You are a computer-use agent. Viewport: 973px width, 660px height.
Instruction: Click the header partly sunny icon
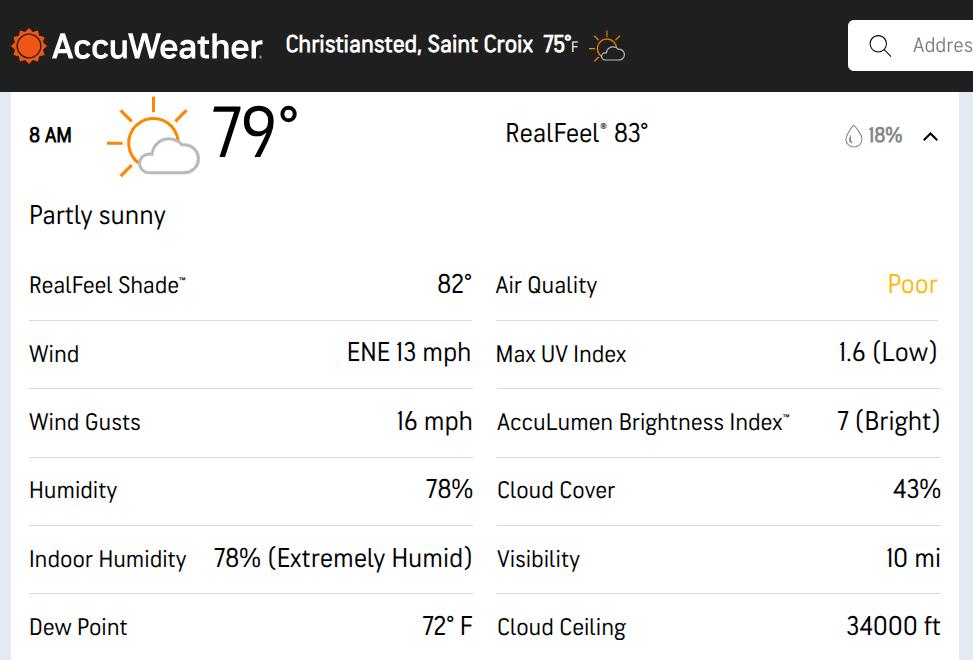[607, 47]
